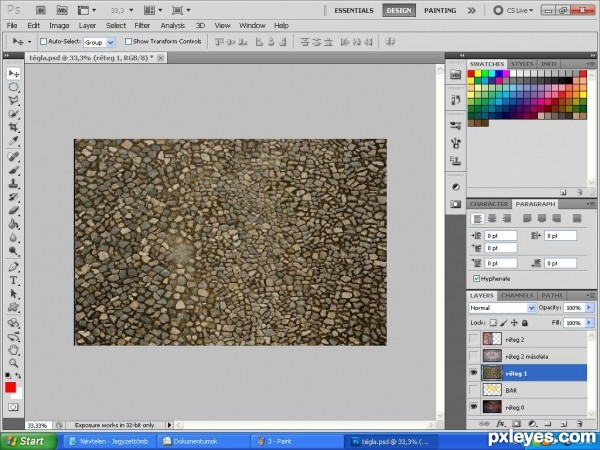Select the Quick Selection tool
The height and width of the screenshot is (450, 600).
click(x=13, y=114)
